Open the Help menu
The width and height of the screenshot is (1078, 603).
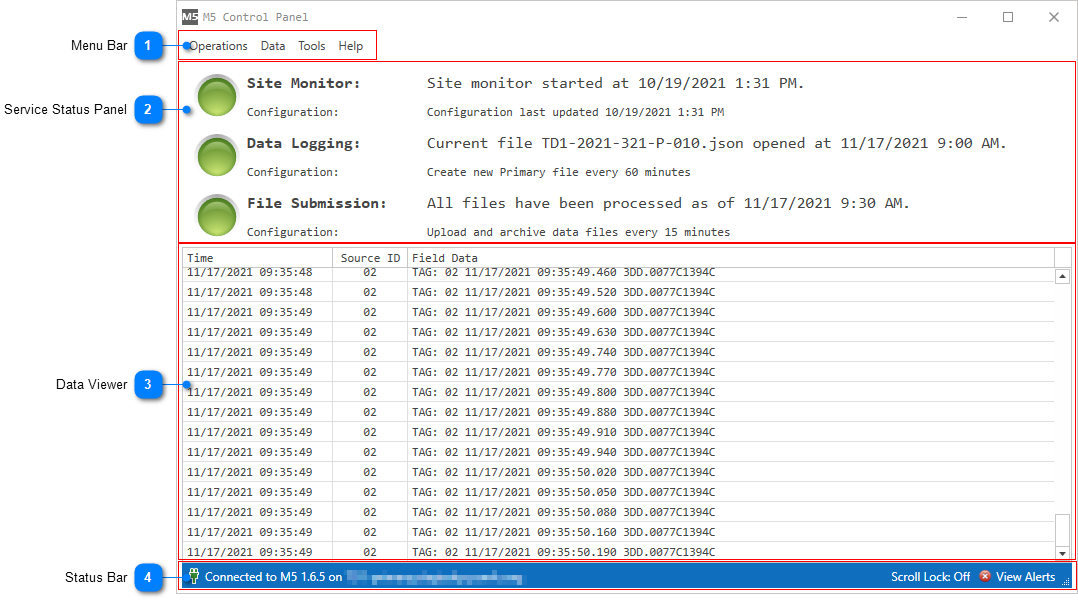pyautogui.click(x=351, y=46)
